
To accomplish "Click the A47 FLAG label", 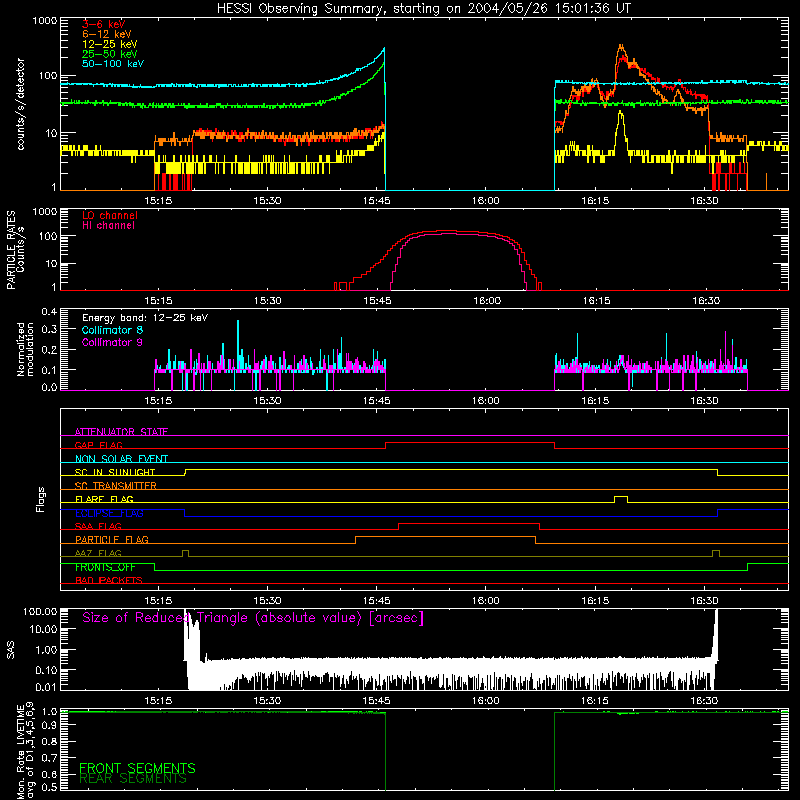I will pyautogui.click(x=98, y=553).
